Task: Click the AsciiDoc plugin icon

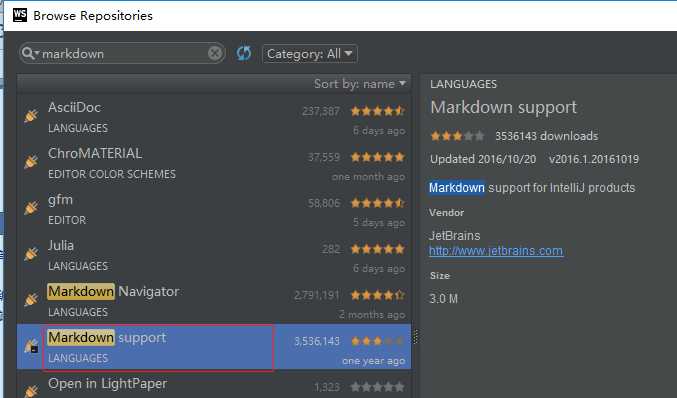Action: pyautogui.click(x=32, y=116)
